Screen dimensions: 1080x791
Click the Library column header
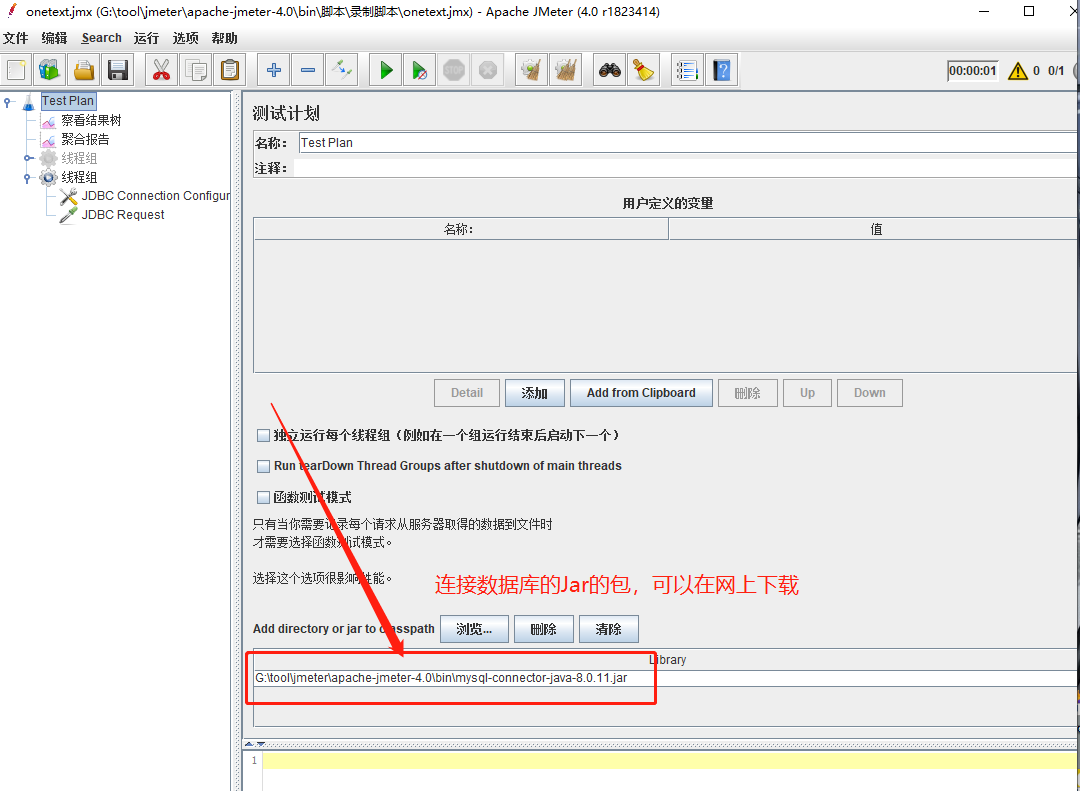coord(665,660)
